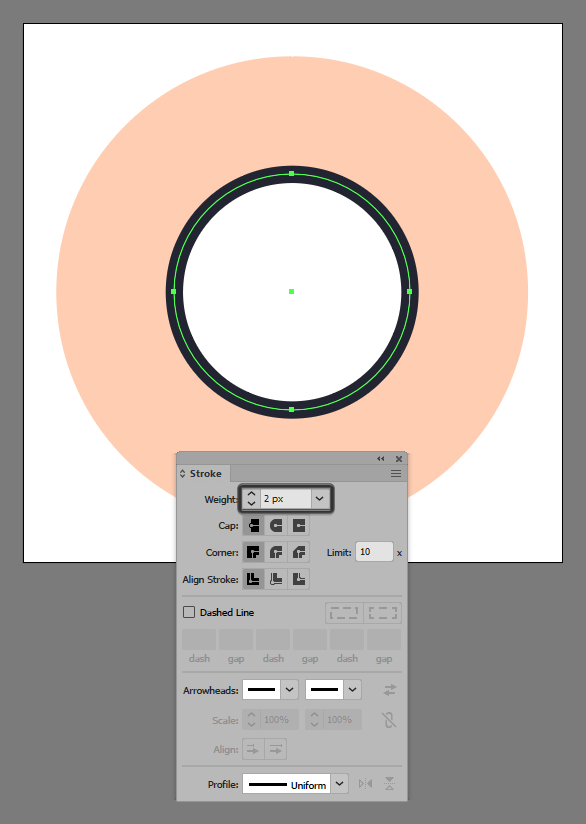
Task: Cycle Stroke panel display options arrow
Action: (x=182, y=473)
